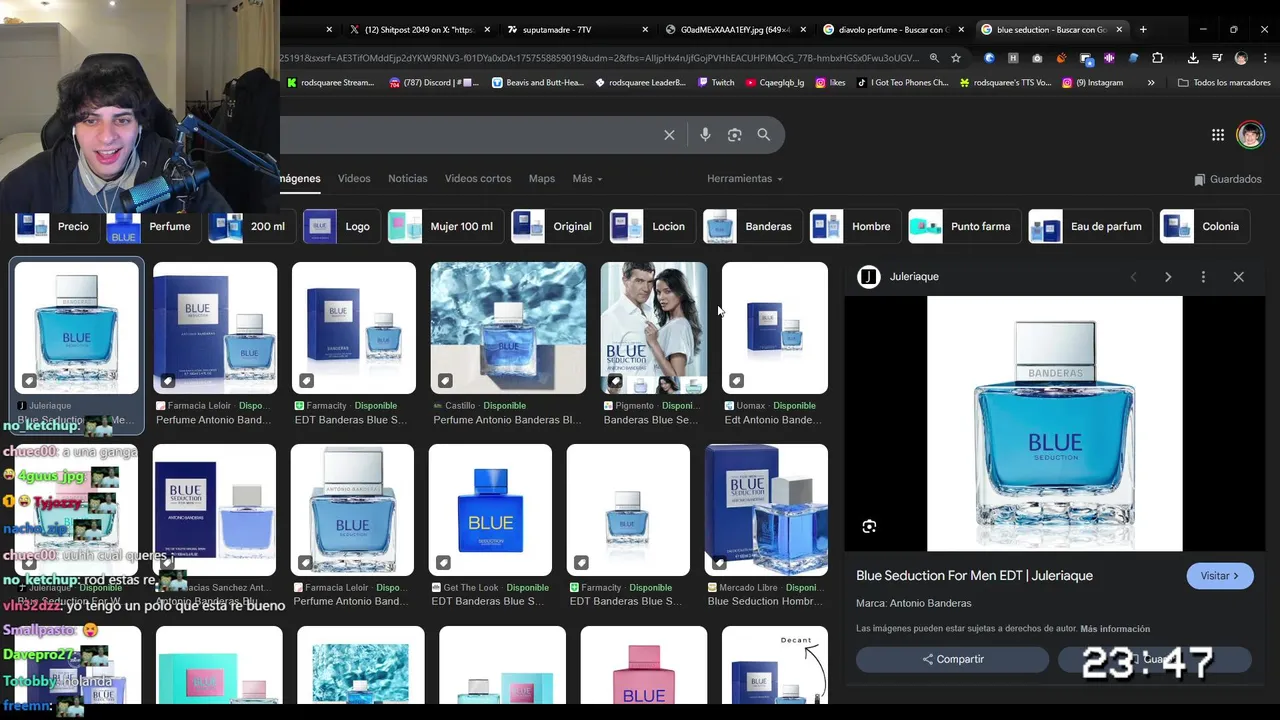Open the Pigmento couple advertisement thumbnail
This screenshot has height=720, width=1280.
tap(653, 328)
